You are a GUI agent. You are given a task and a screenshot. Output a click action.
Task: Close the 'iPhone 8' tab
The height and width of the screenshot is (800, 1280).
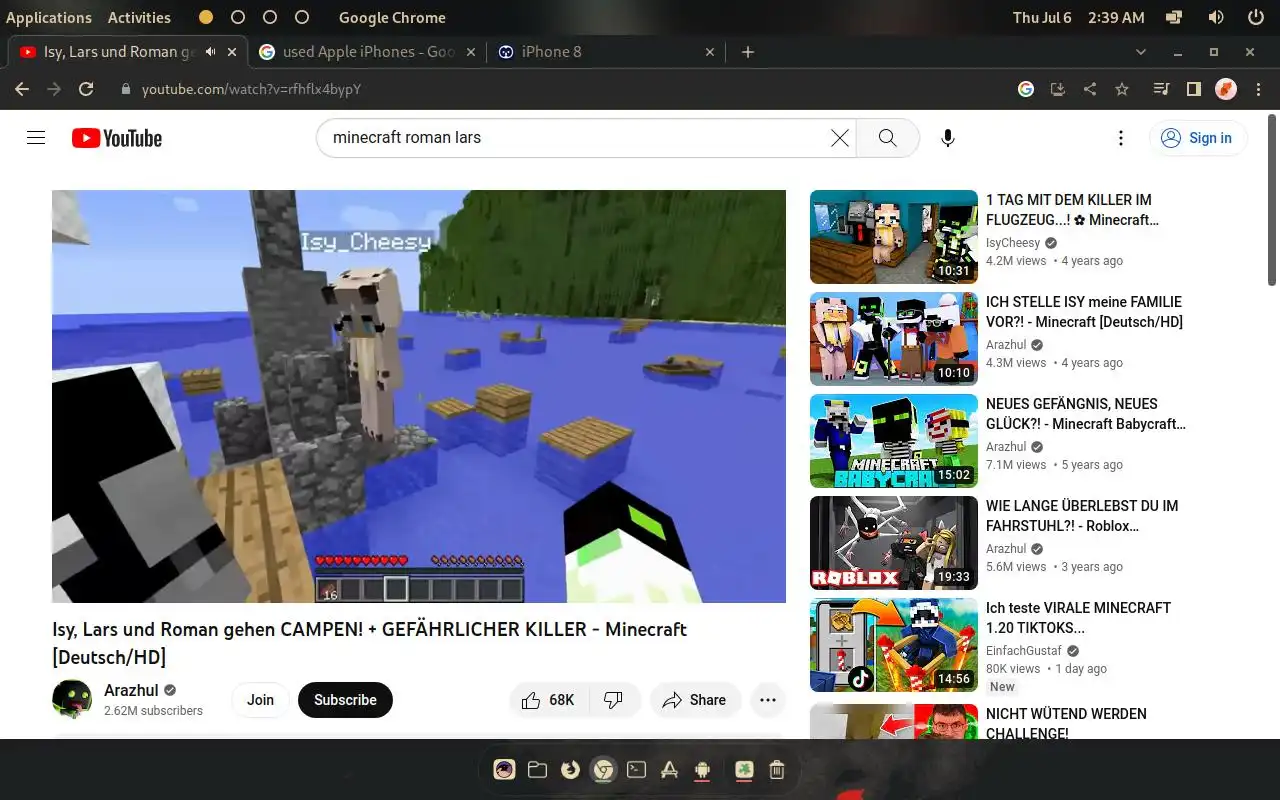click(x=710, y=52)
